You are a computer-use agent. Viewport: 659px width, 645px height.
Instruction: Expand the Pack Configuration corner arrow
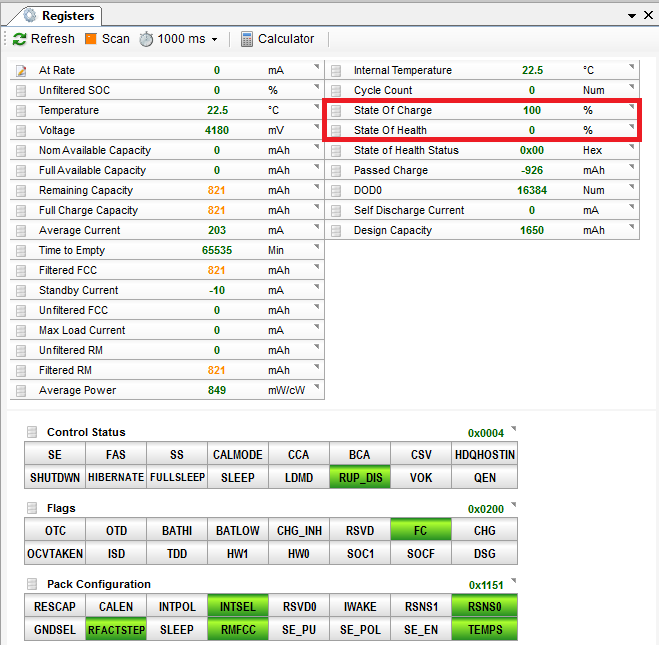tap(513, 581)
